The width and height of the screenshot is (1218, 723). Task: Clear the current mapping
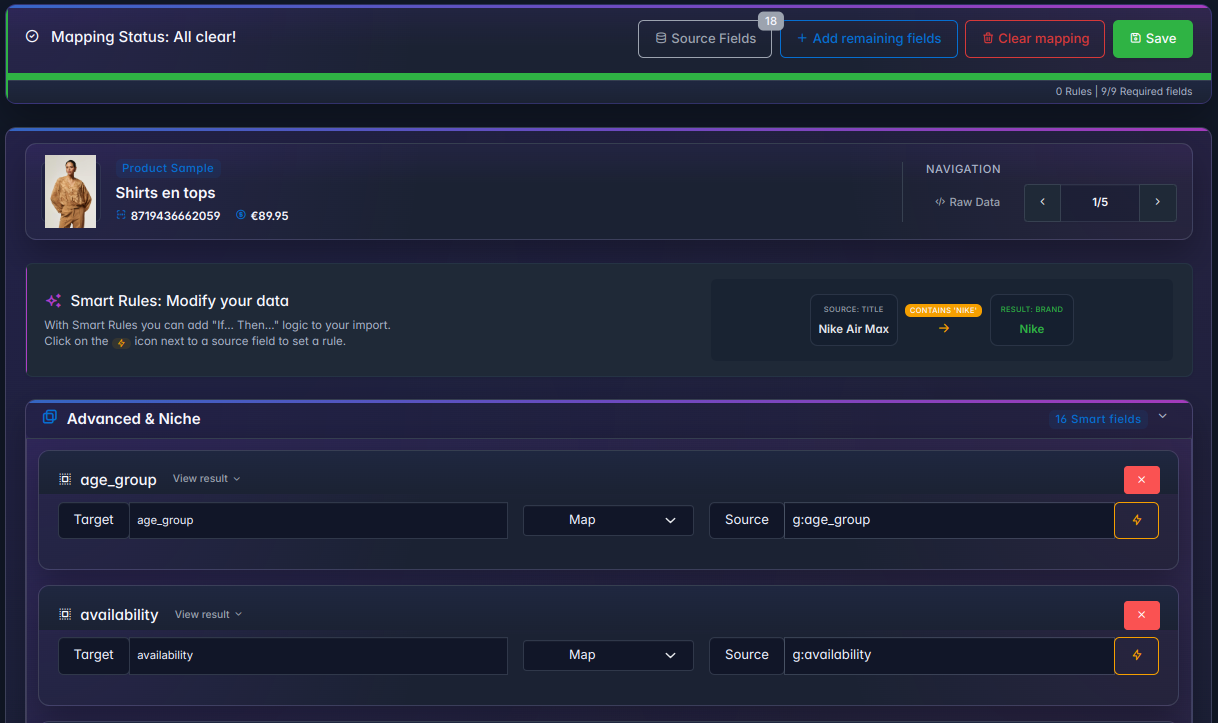point(1035,39)
